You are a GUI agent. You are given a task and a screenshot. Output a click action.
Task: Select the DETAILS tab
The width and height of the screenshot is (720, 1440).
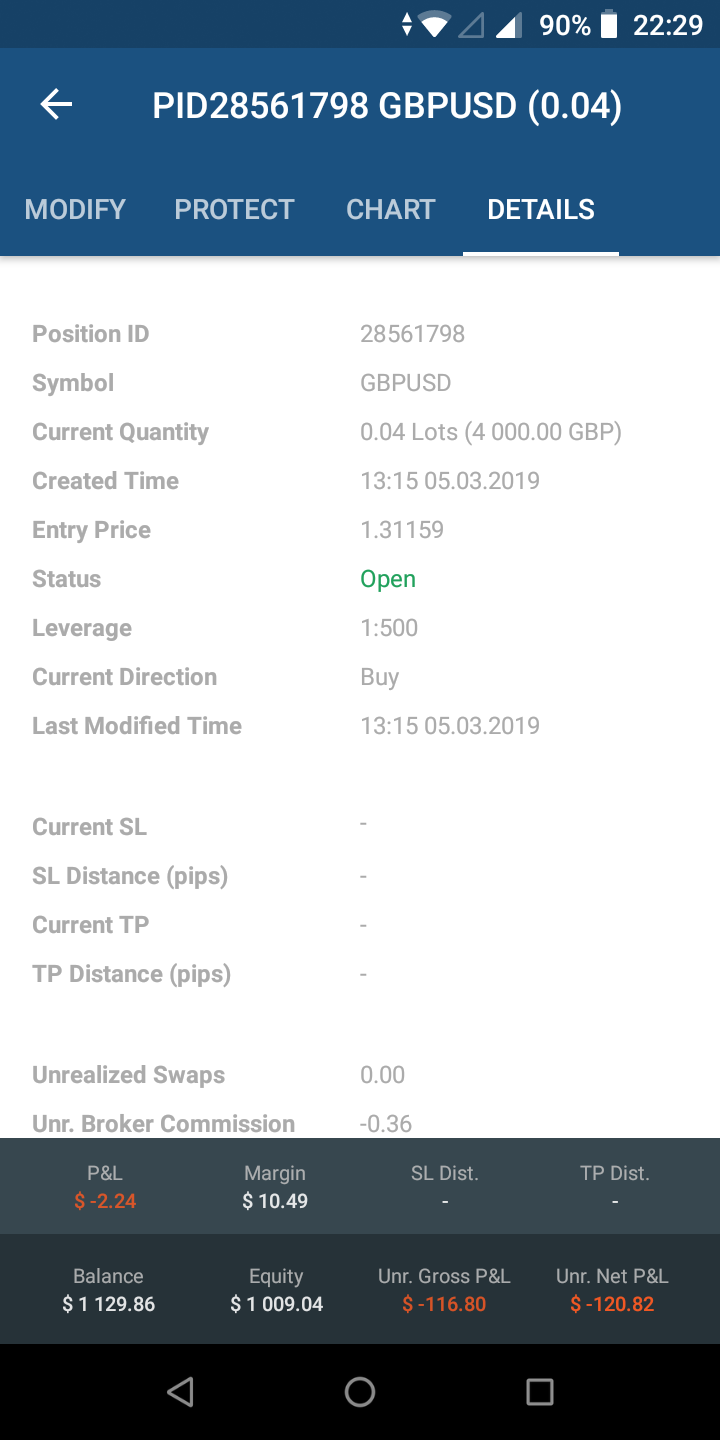click(541, 210)
